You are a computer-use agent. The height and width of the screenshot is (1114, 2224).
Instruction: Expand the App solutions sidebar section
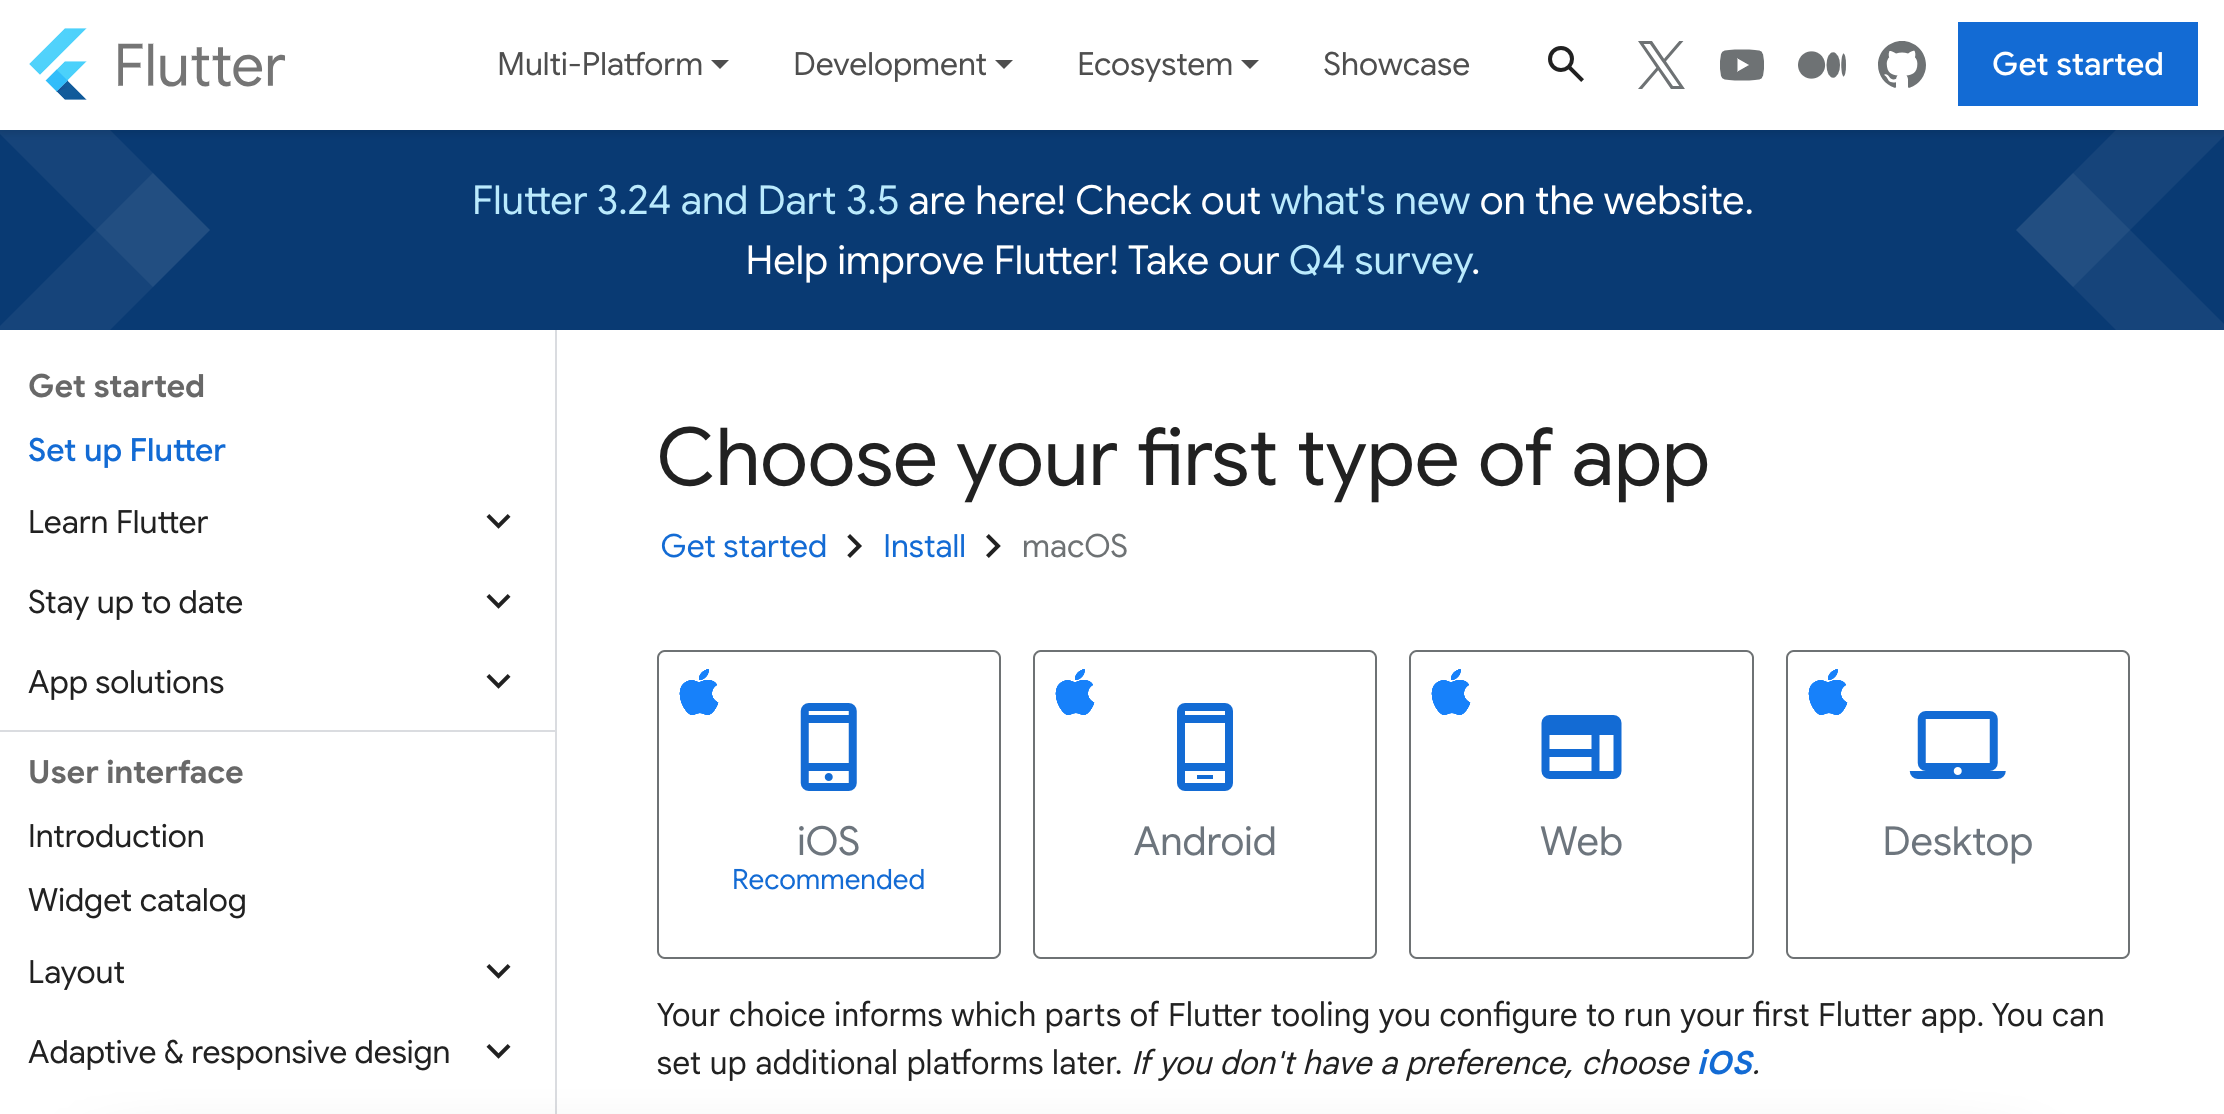coord(498,682)
